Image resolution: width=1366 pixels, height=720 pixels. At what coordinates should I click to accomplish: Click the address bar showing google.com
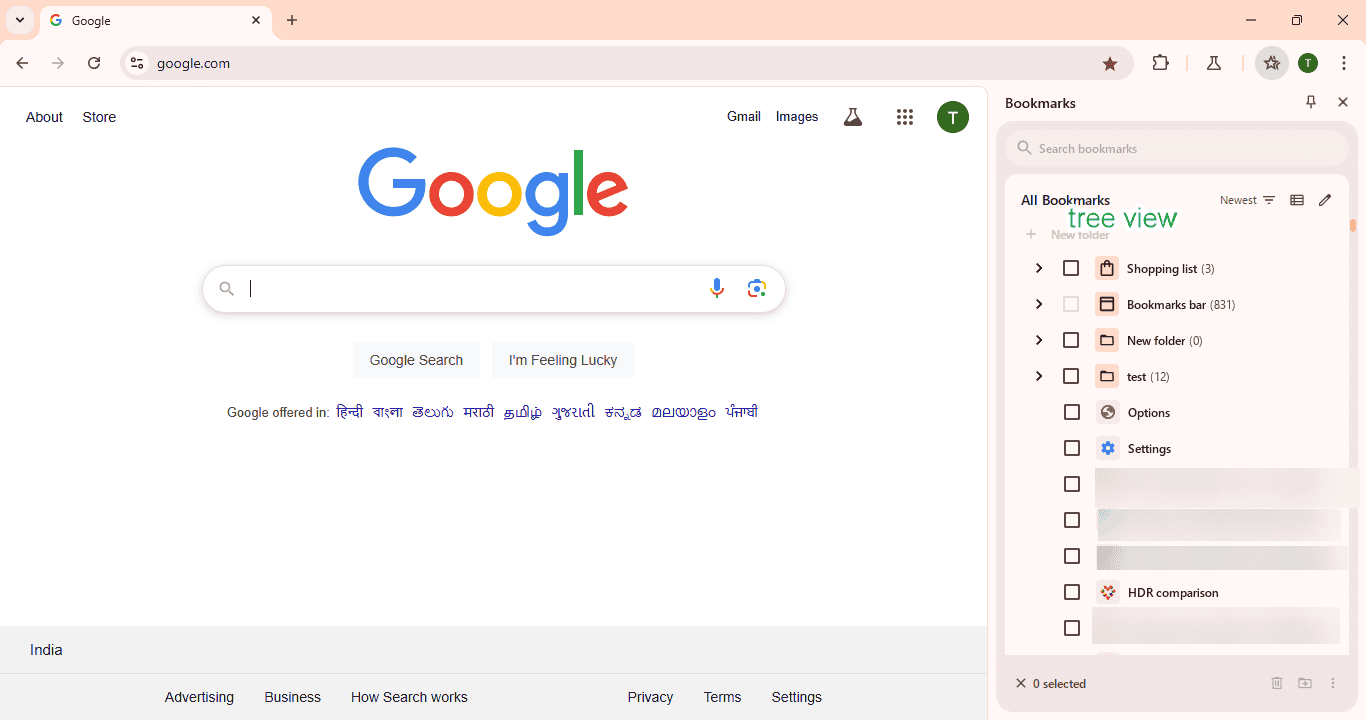tap(625, 63)
